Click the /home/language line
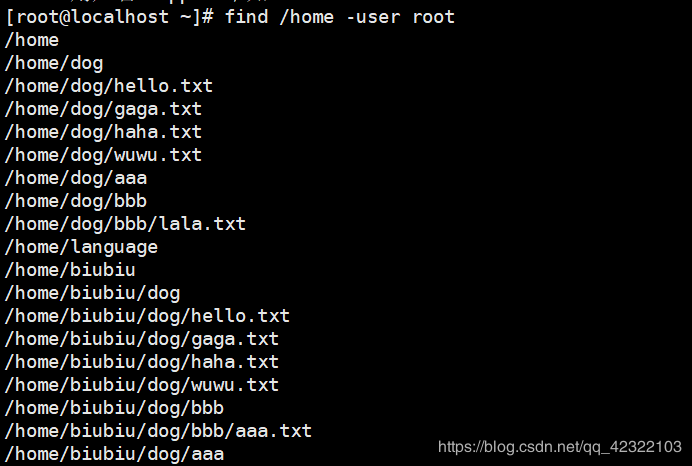 point(81,247)
